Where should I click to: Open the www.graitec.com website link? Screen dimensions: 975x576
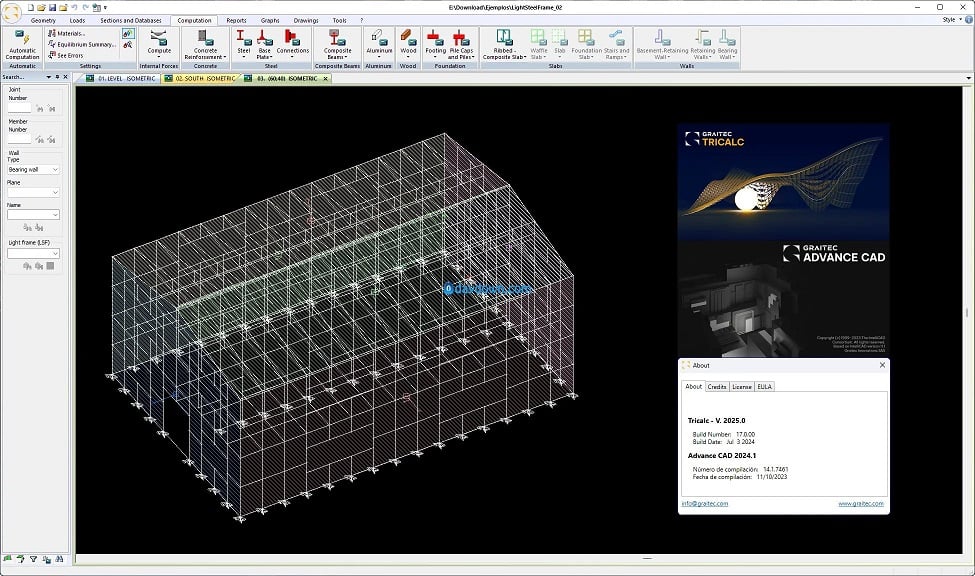pos(861,504)
